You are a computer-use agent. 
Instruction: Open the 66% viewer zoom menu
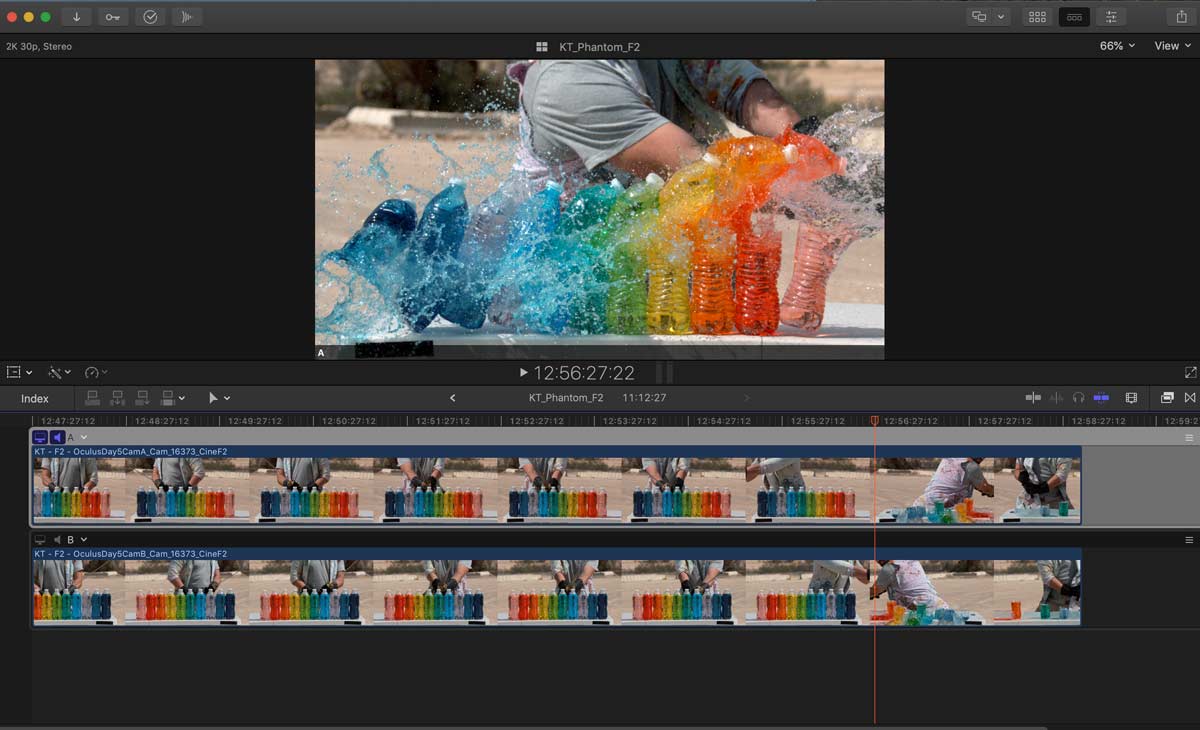click(1117, 46)
